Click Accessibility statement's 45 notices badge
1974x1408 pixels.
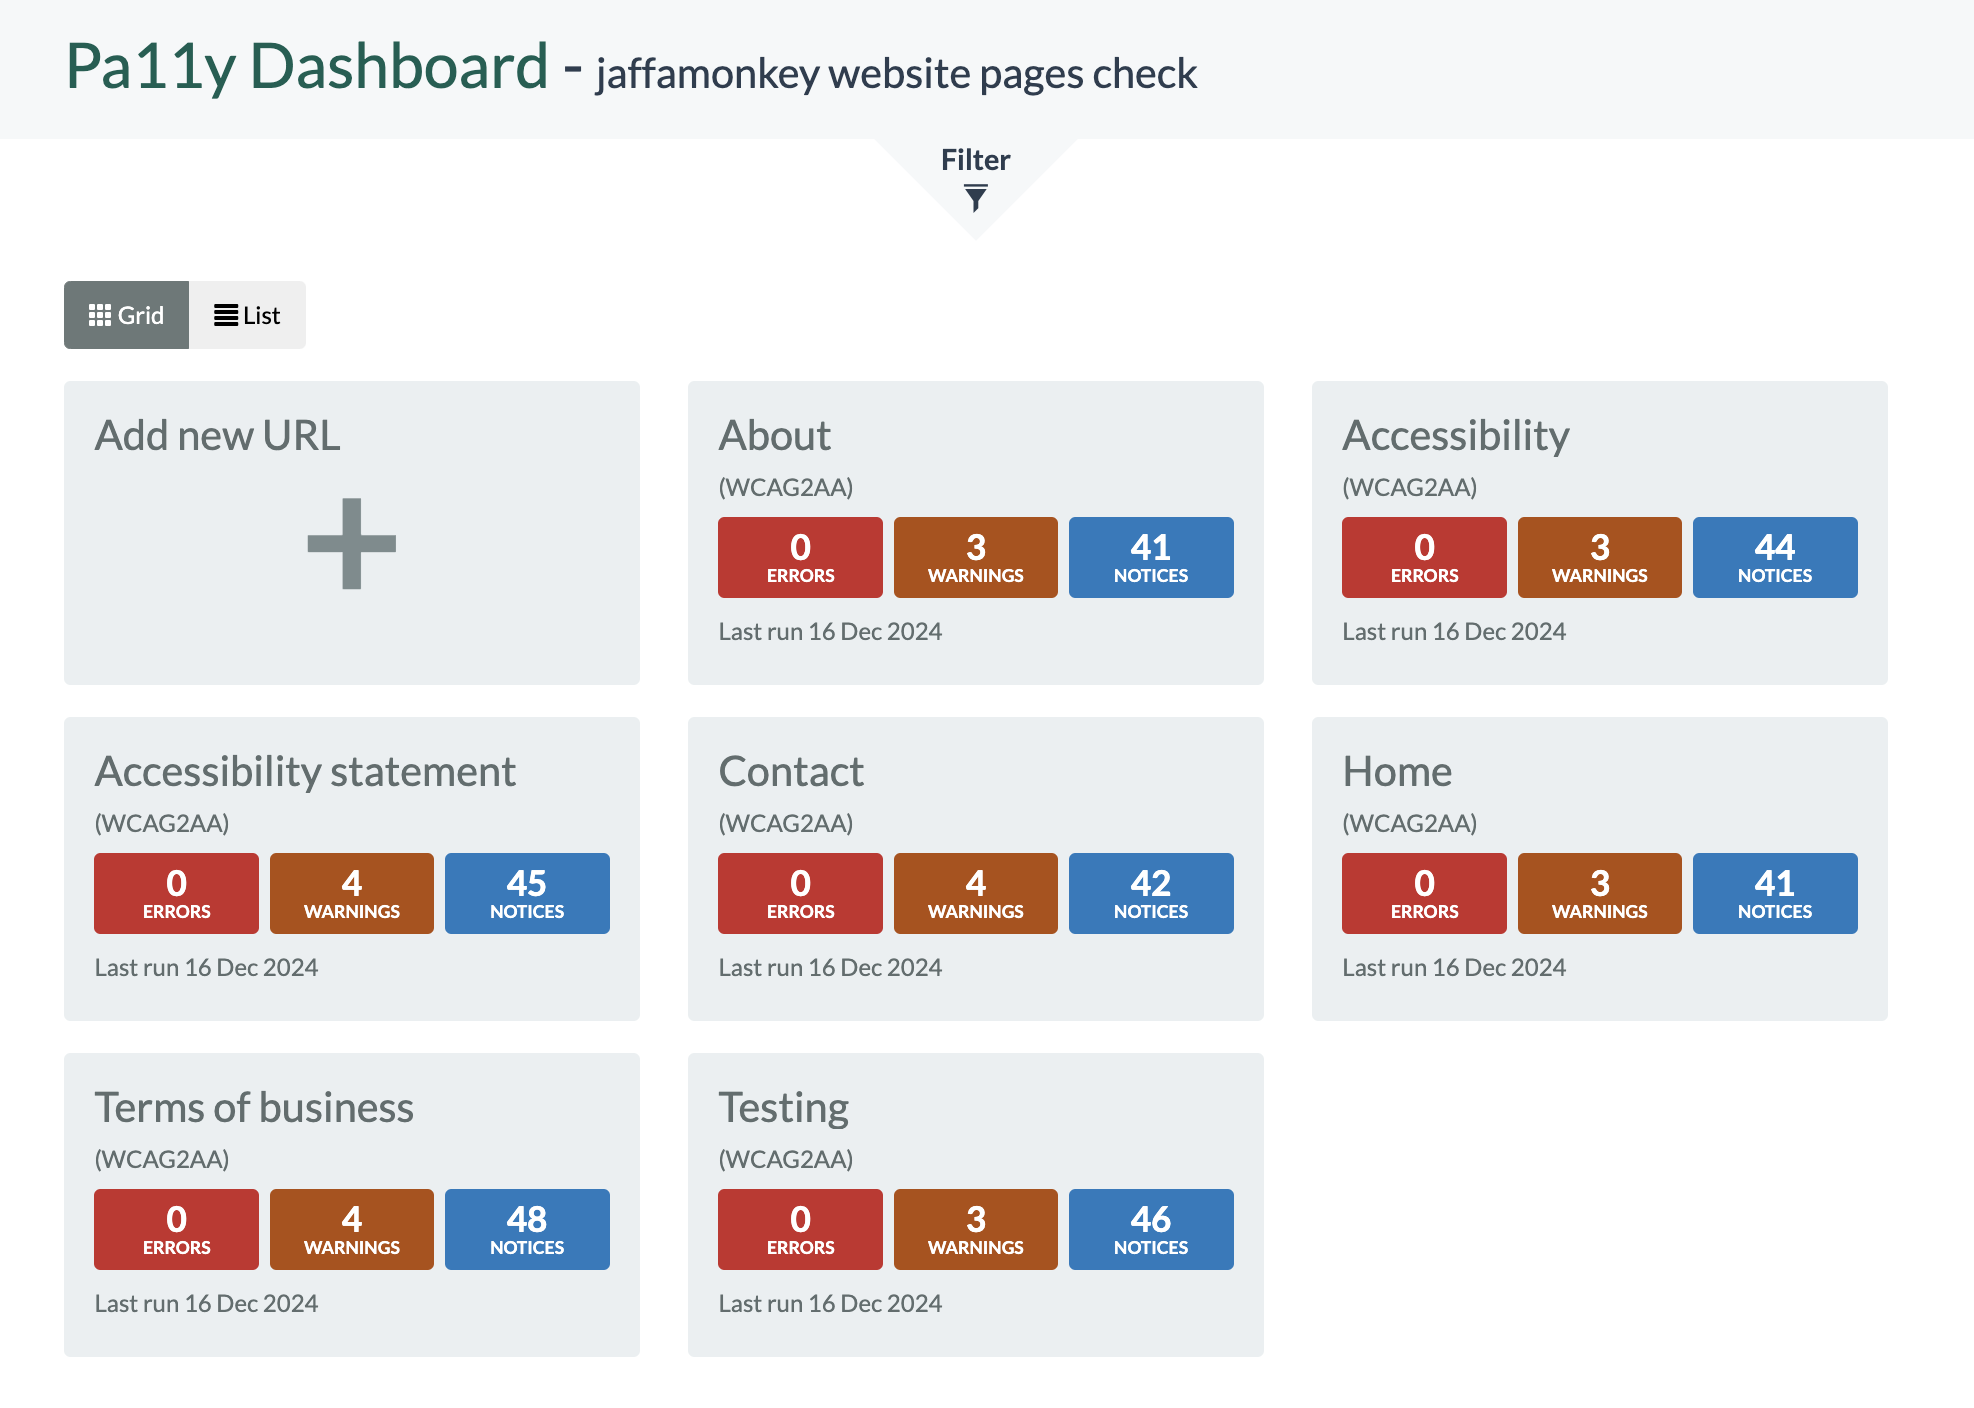pyautogui.click(x=527, y=893)
